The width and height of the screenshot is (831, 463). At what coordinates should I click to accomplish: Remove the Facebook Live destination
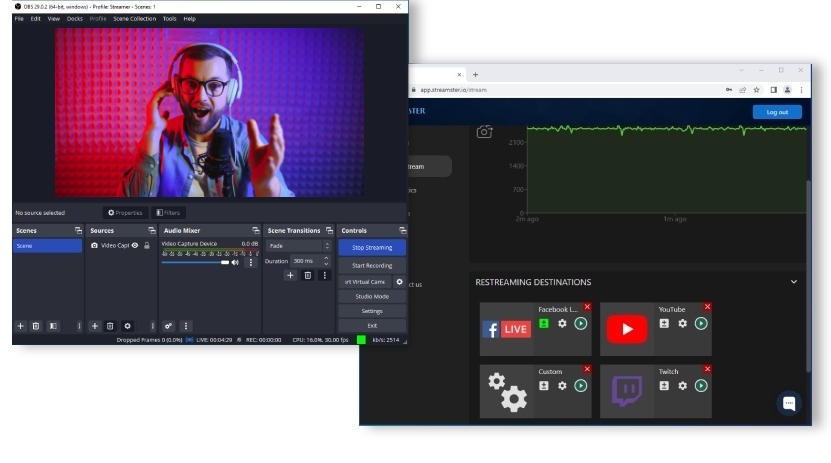pyautogui.click(x=587, y=307)
